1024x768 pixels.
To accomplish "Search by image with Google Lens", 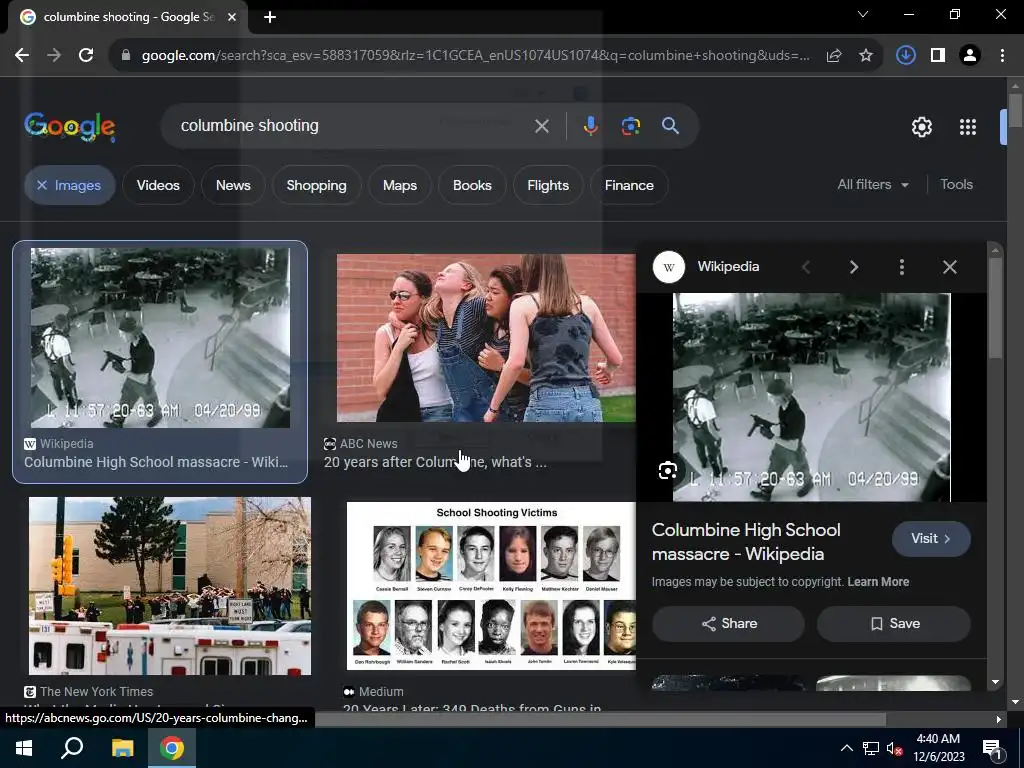I will tap(631, 126).
